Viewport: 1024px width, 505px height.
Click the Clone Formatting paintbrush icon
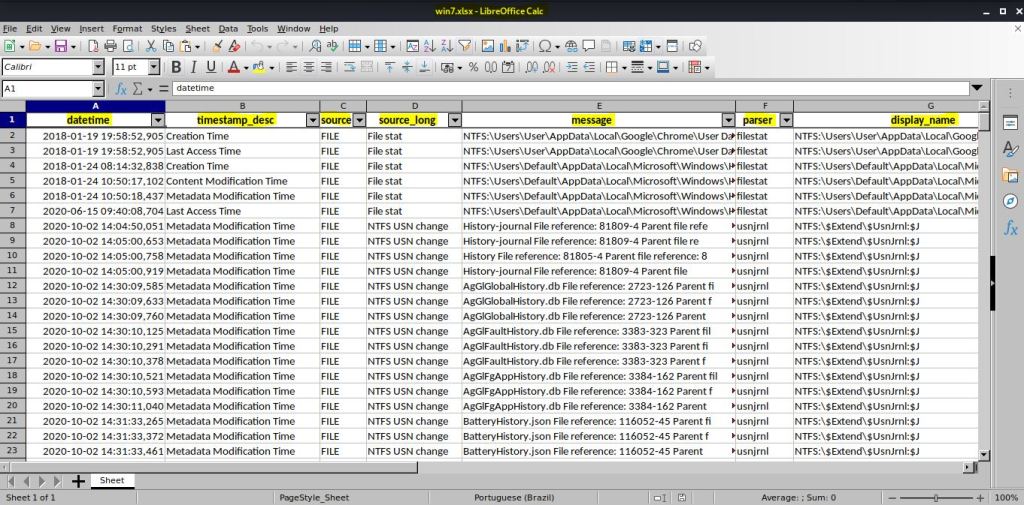[216, 46]
